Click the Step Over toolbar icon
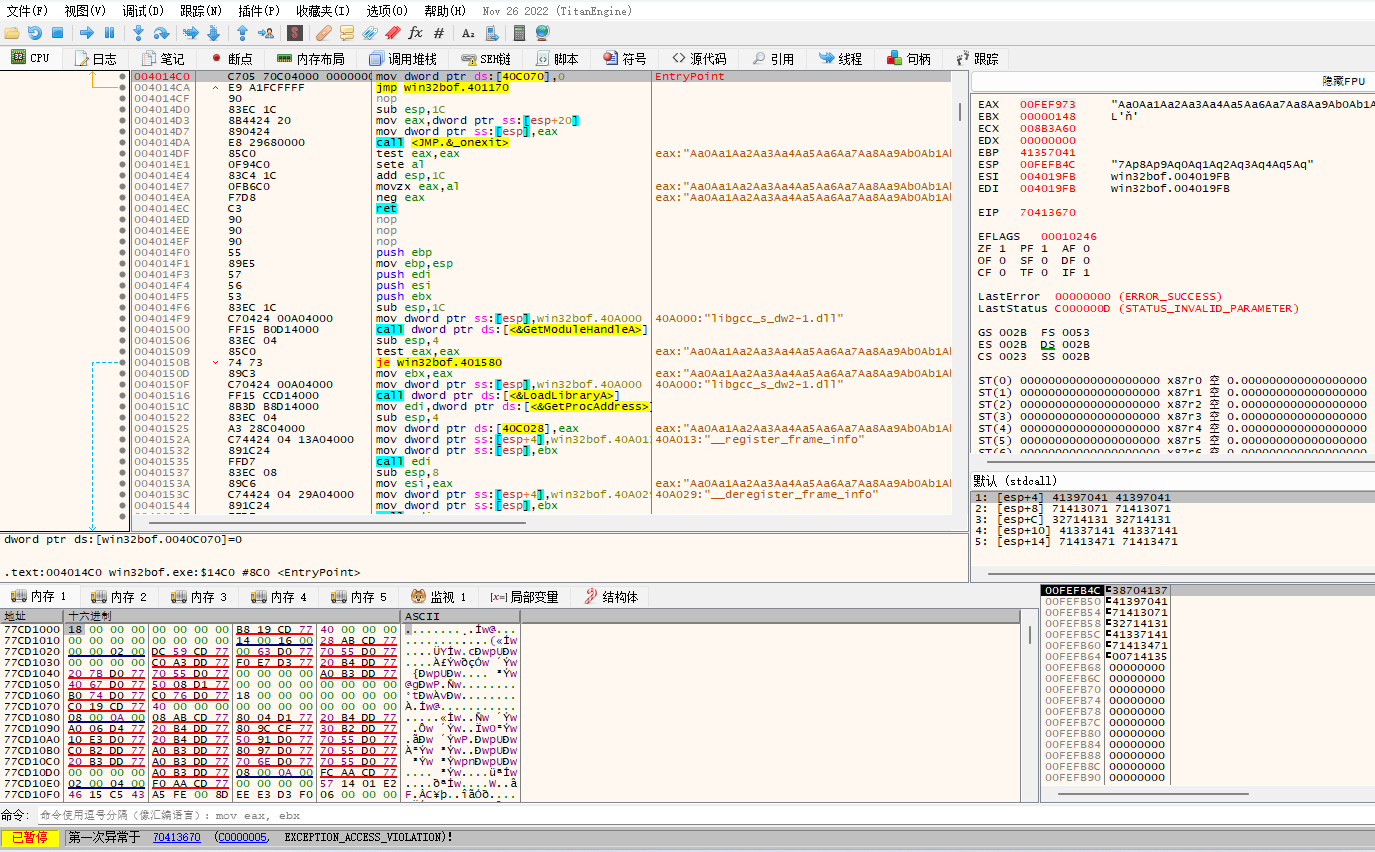 161,33
